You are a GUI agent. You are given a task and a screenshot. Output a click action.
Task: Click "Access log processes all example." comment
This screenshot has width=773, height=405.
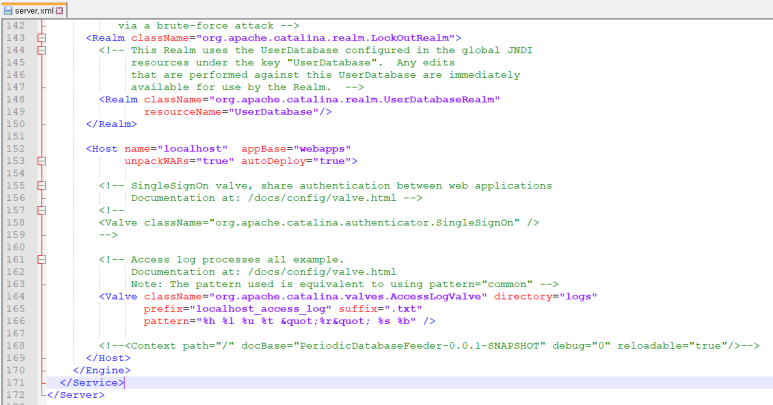tap(237, 260)
